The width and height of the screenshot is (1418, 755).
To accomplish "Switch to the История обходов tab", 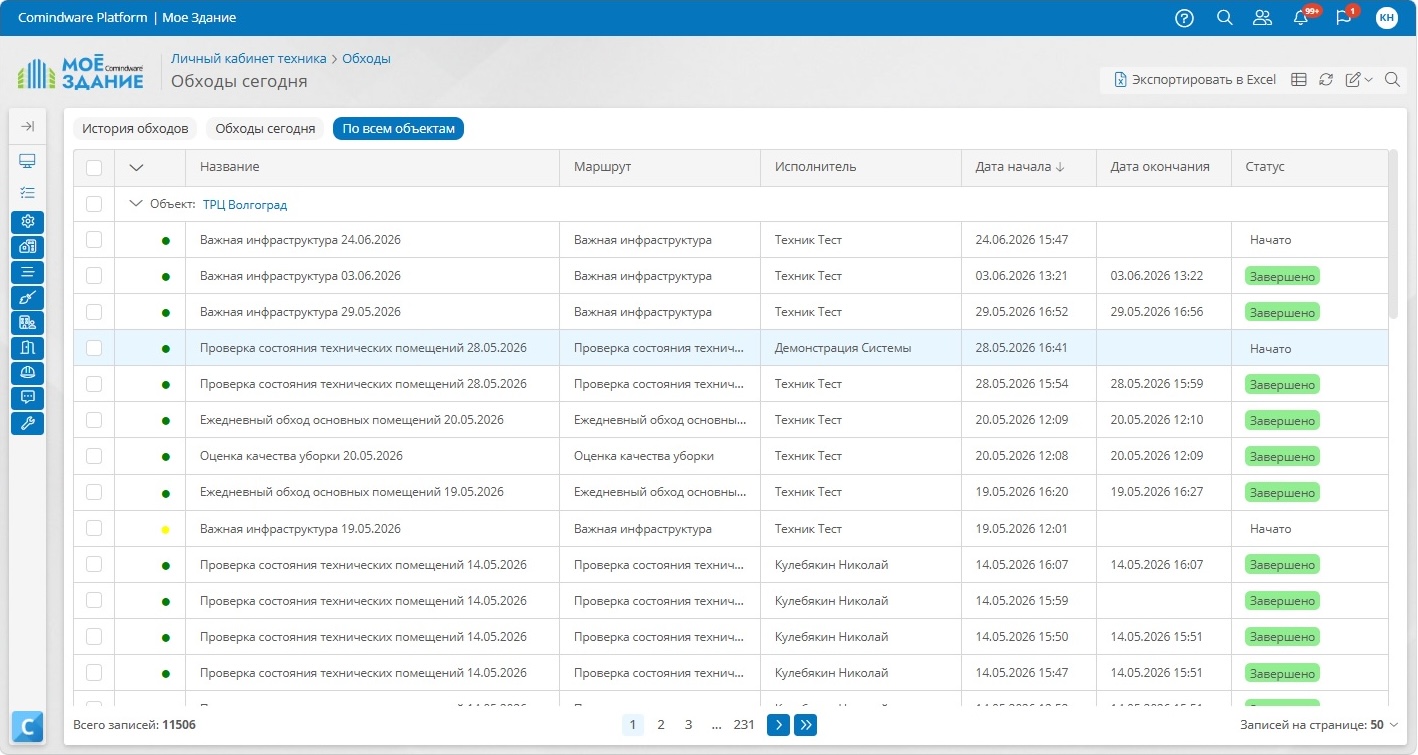I will (x=135, y=128).
